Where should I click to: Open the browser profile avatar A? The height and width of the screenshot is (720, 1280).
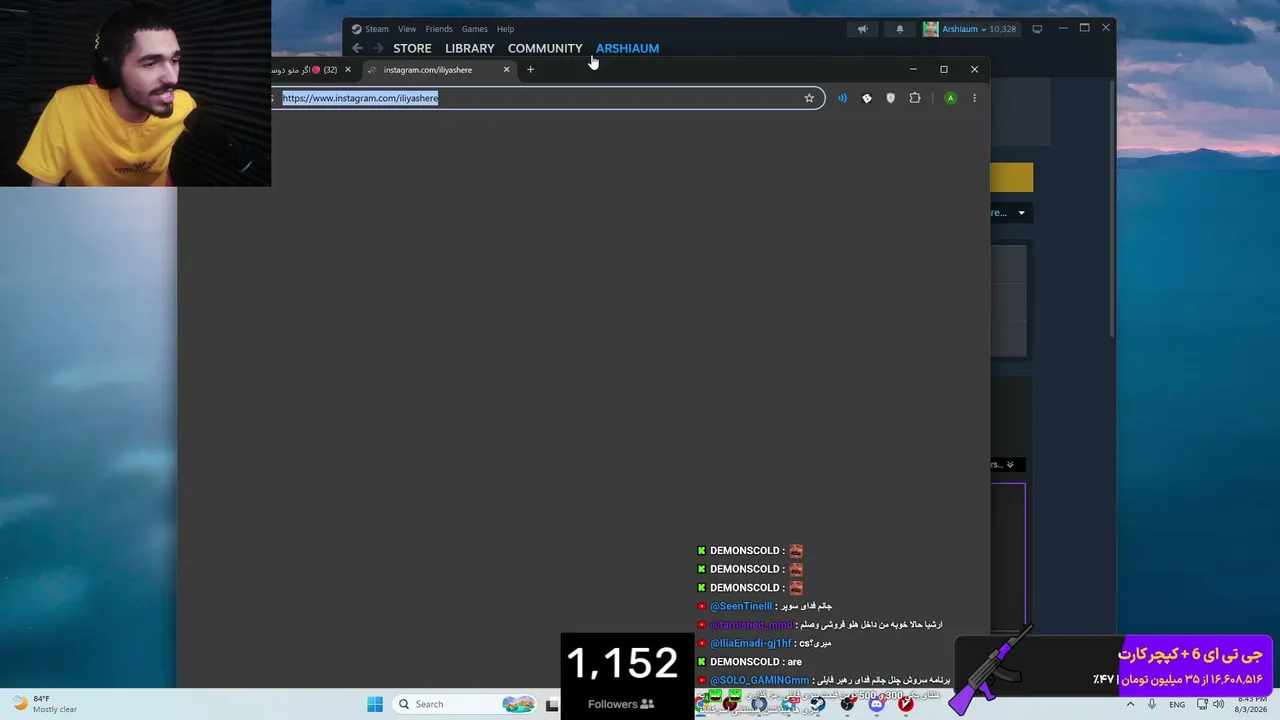(950, 98)
